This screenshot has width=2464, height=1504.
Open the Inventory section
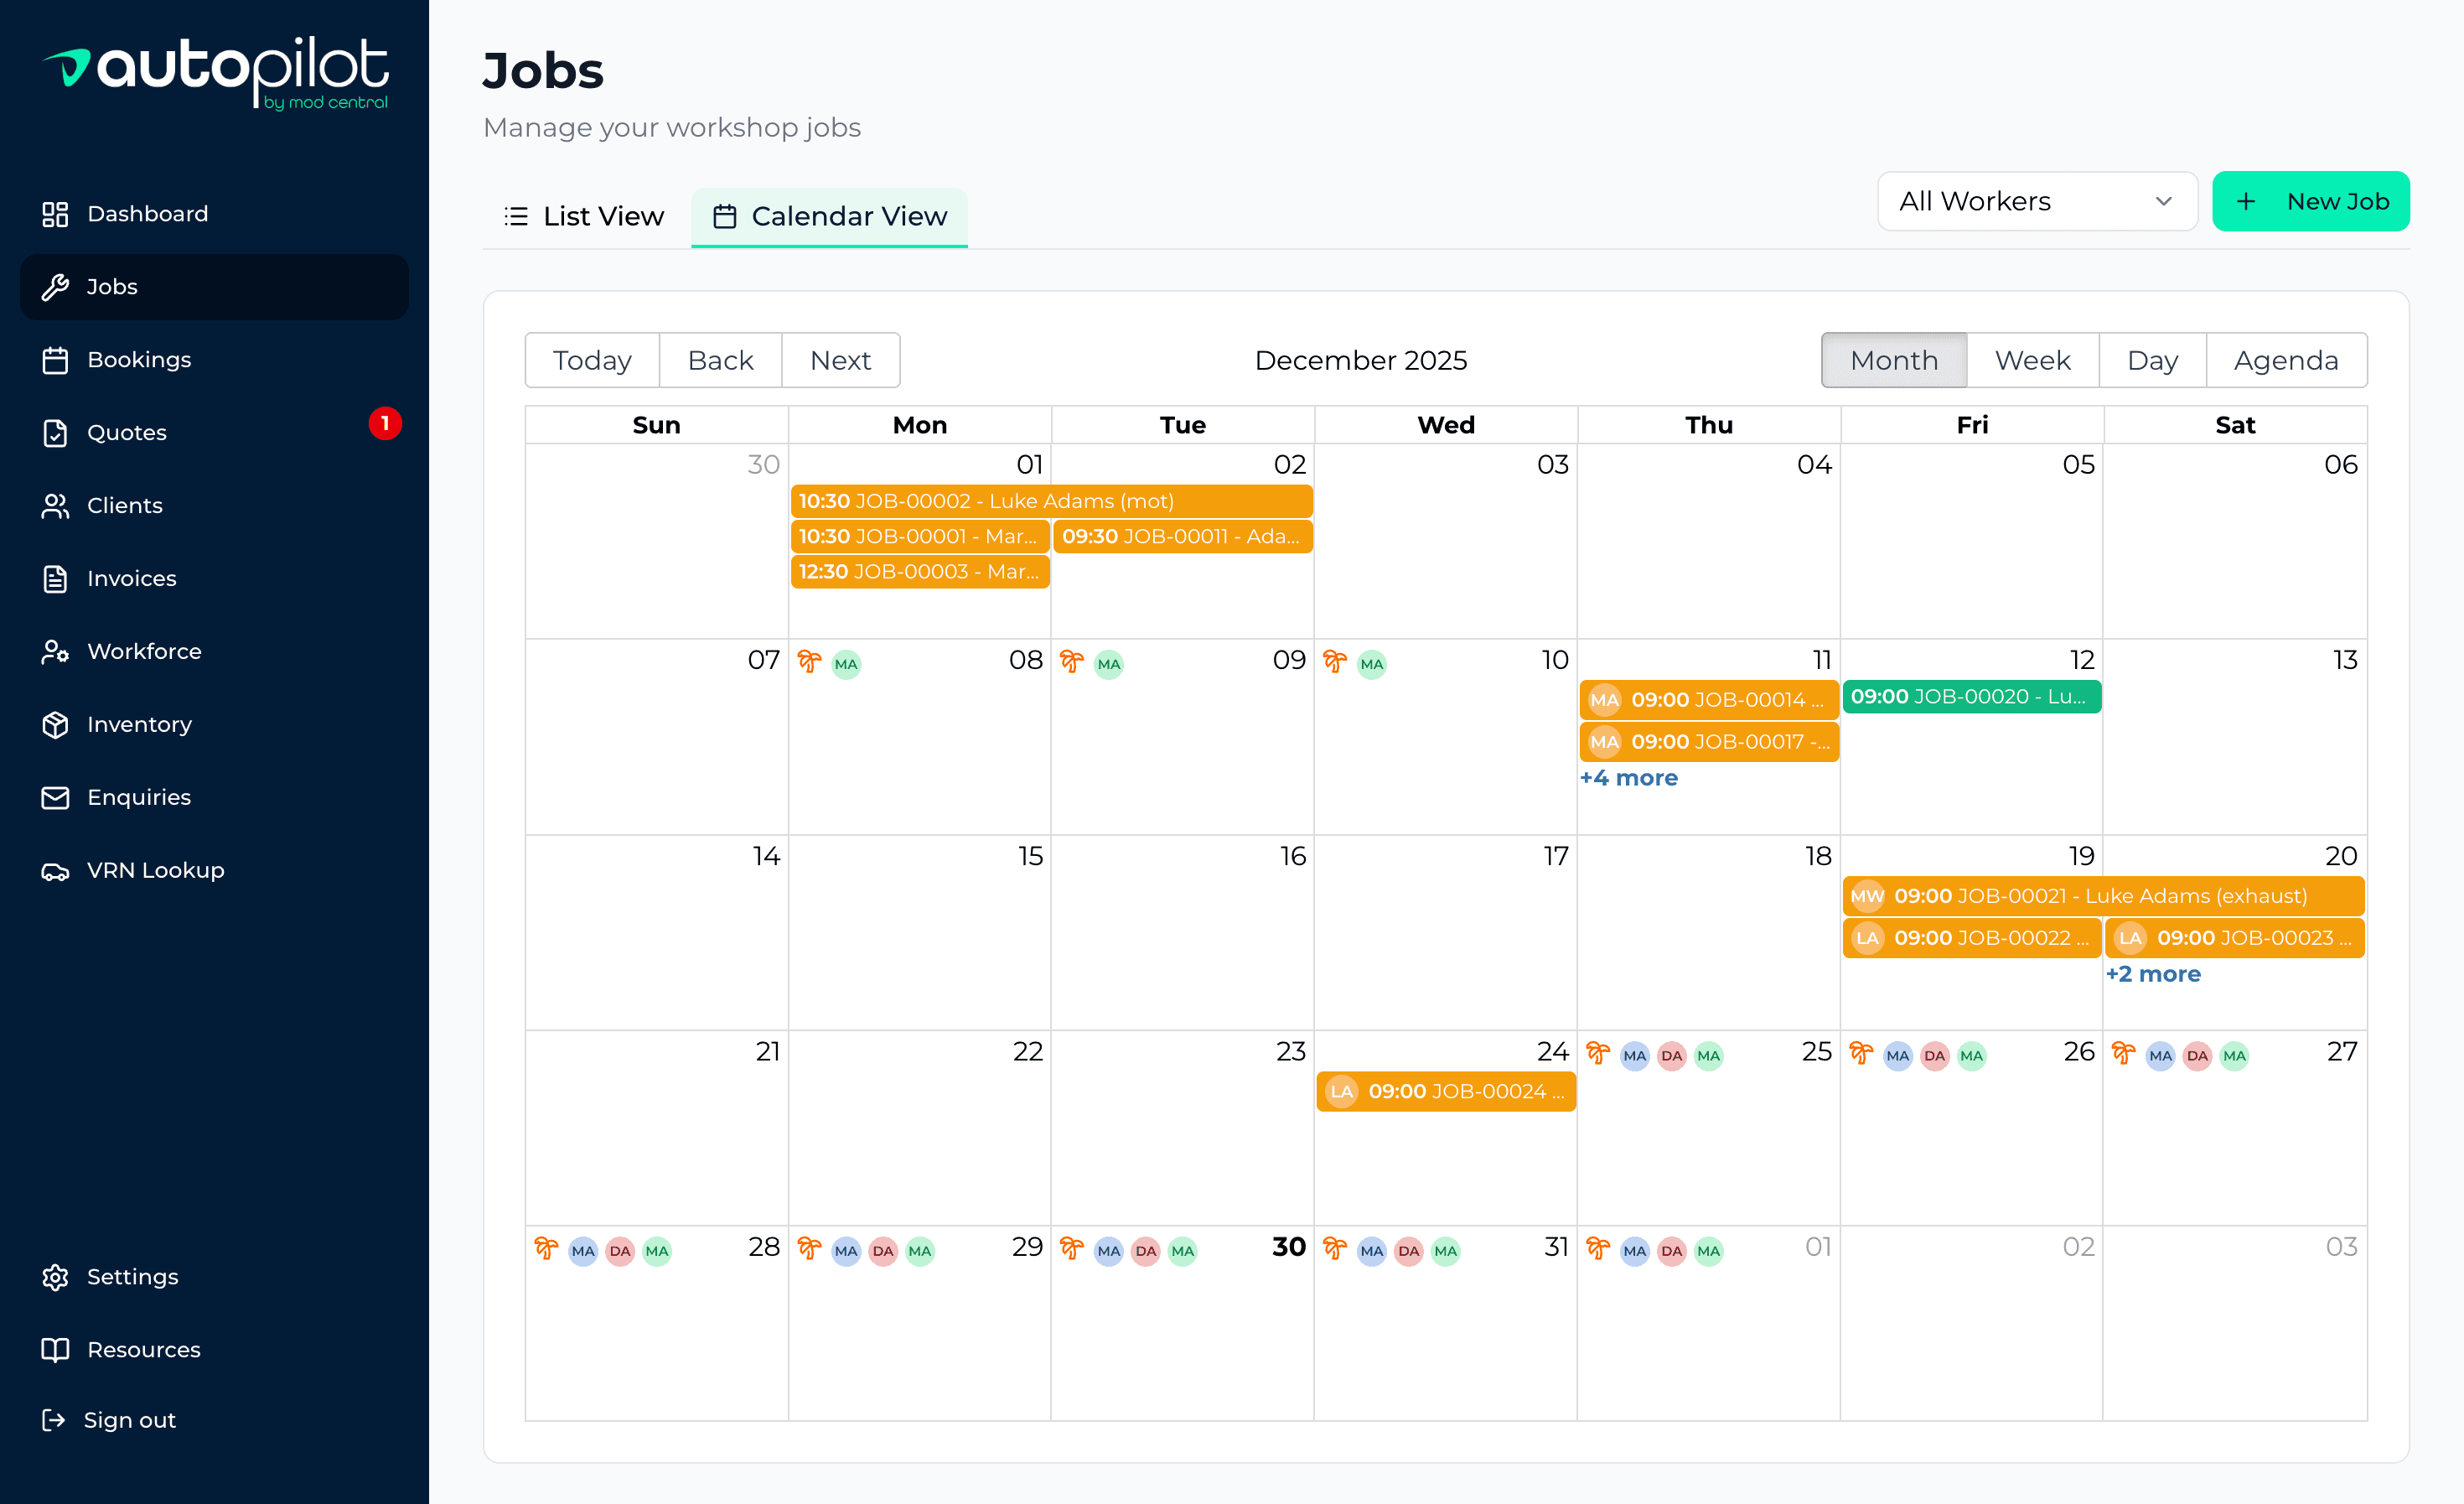(x=139, y=724)
